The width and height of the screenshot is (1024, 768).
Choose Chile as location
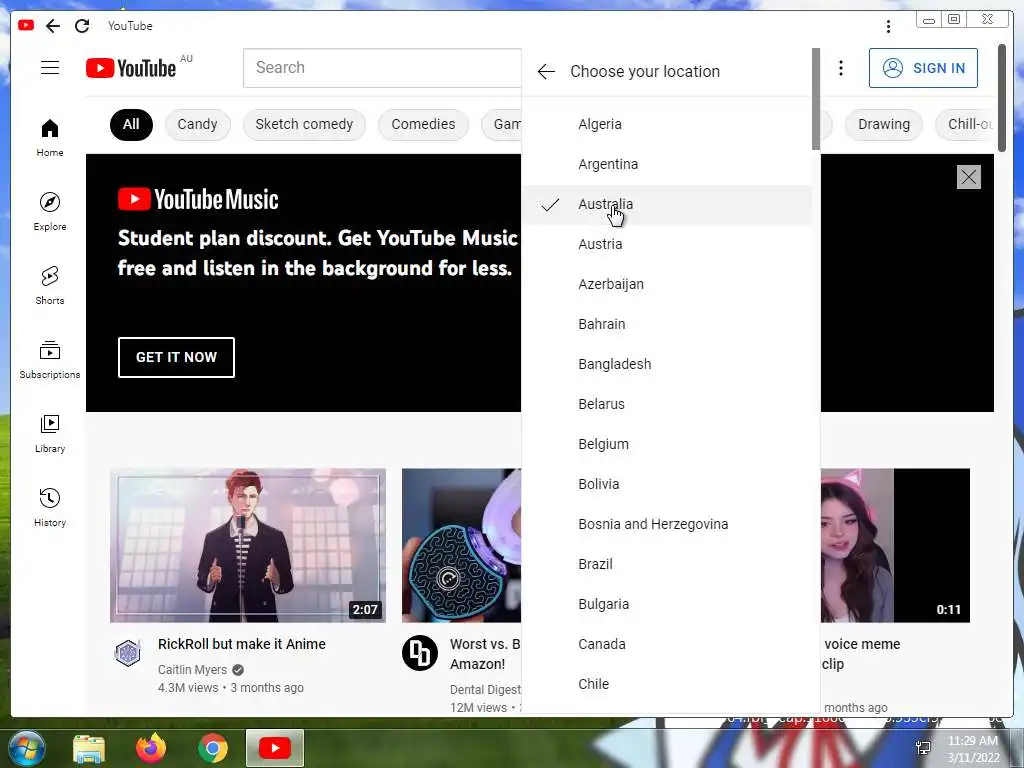pos(667,684)
